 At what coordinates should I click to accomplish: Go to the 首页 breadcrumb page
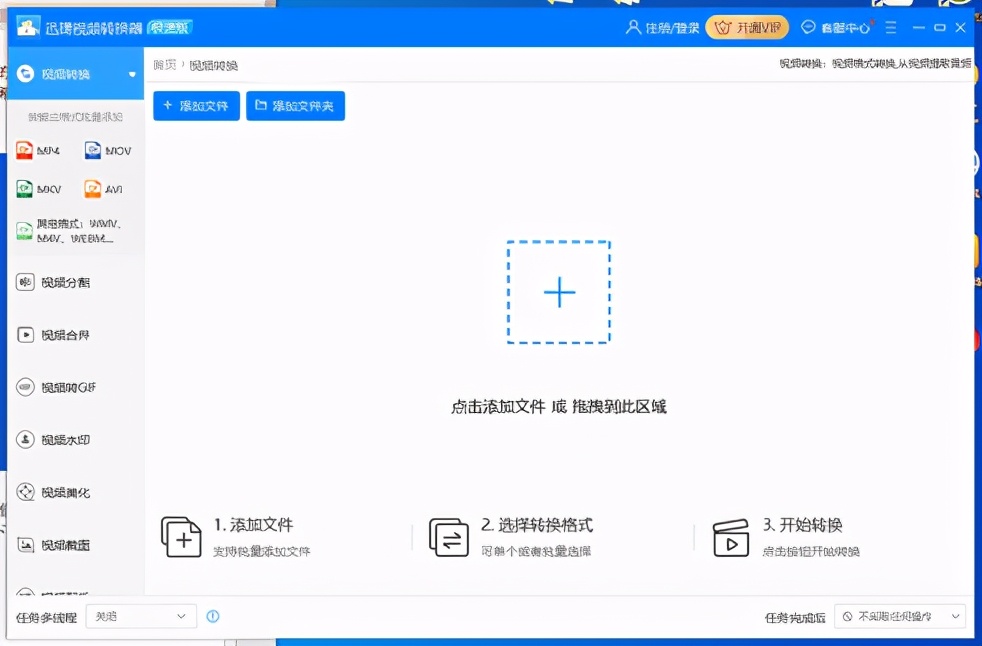click(x=164, y=65)
